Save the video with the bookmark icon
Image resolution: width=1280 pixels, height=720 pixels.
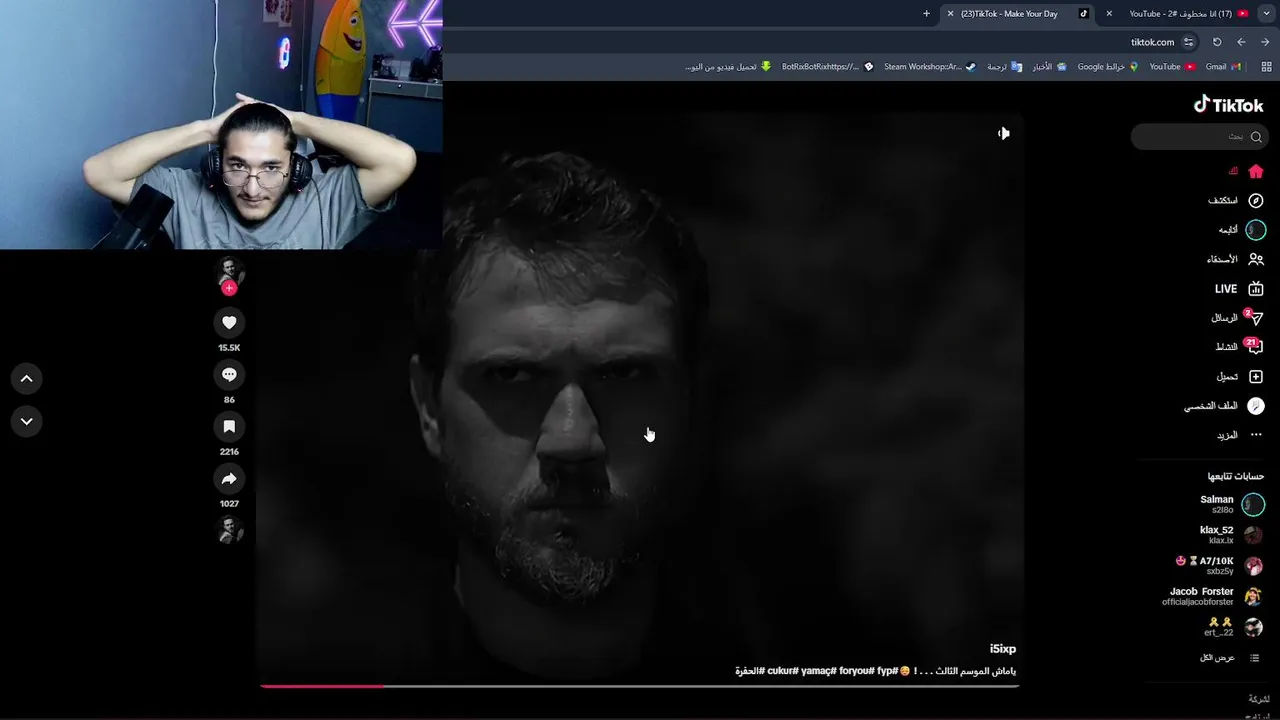click(x=229, y=426)
